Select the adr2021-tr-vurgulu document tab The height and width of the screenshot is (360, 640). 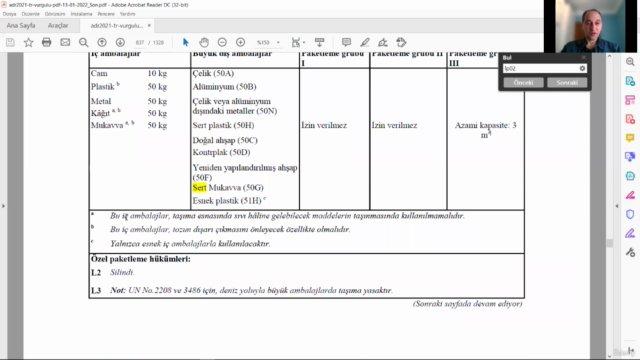pos(117,25)
